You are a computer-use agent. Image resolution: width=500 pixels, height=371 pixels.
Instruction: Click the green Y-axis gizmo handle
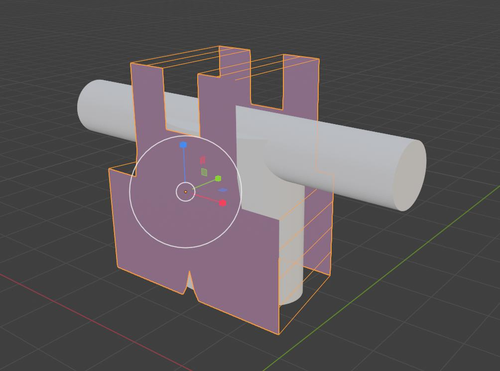tap(218, 178)
